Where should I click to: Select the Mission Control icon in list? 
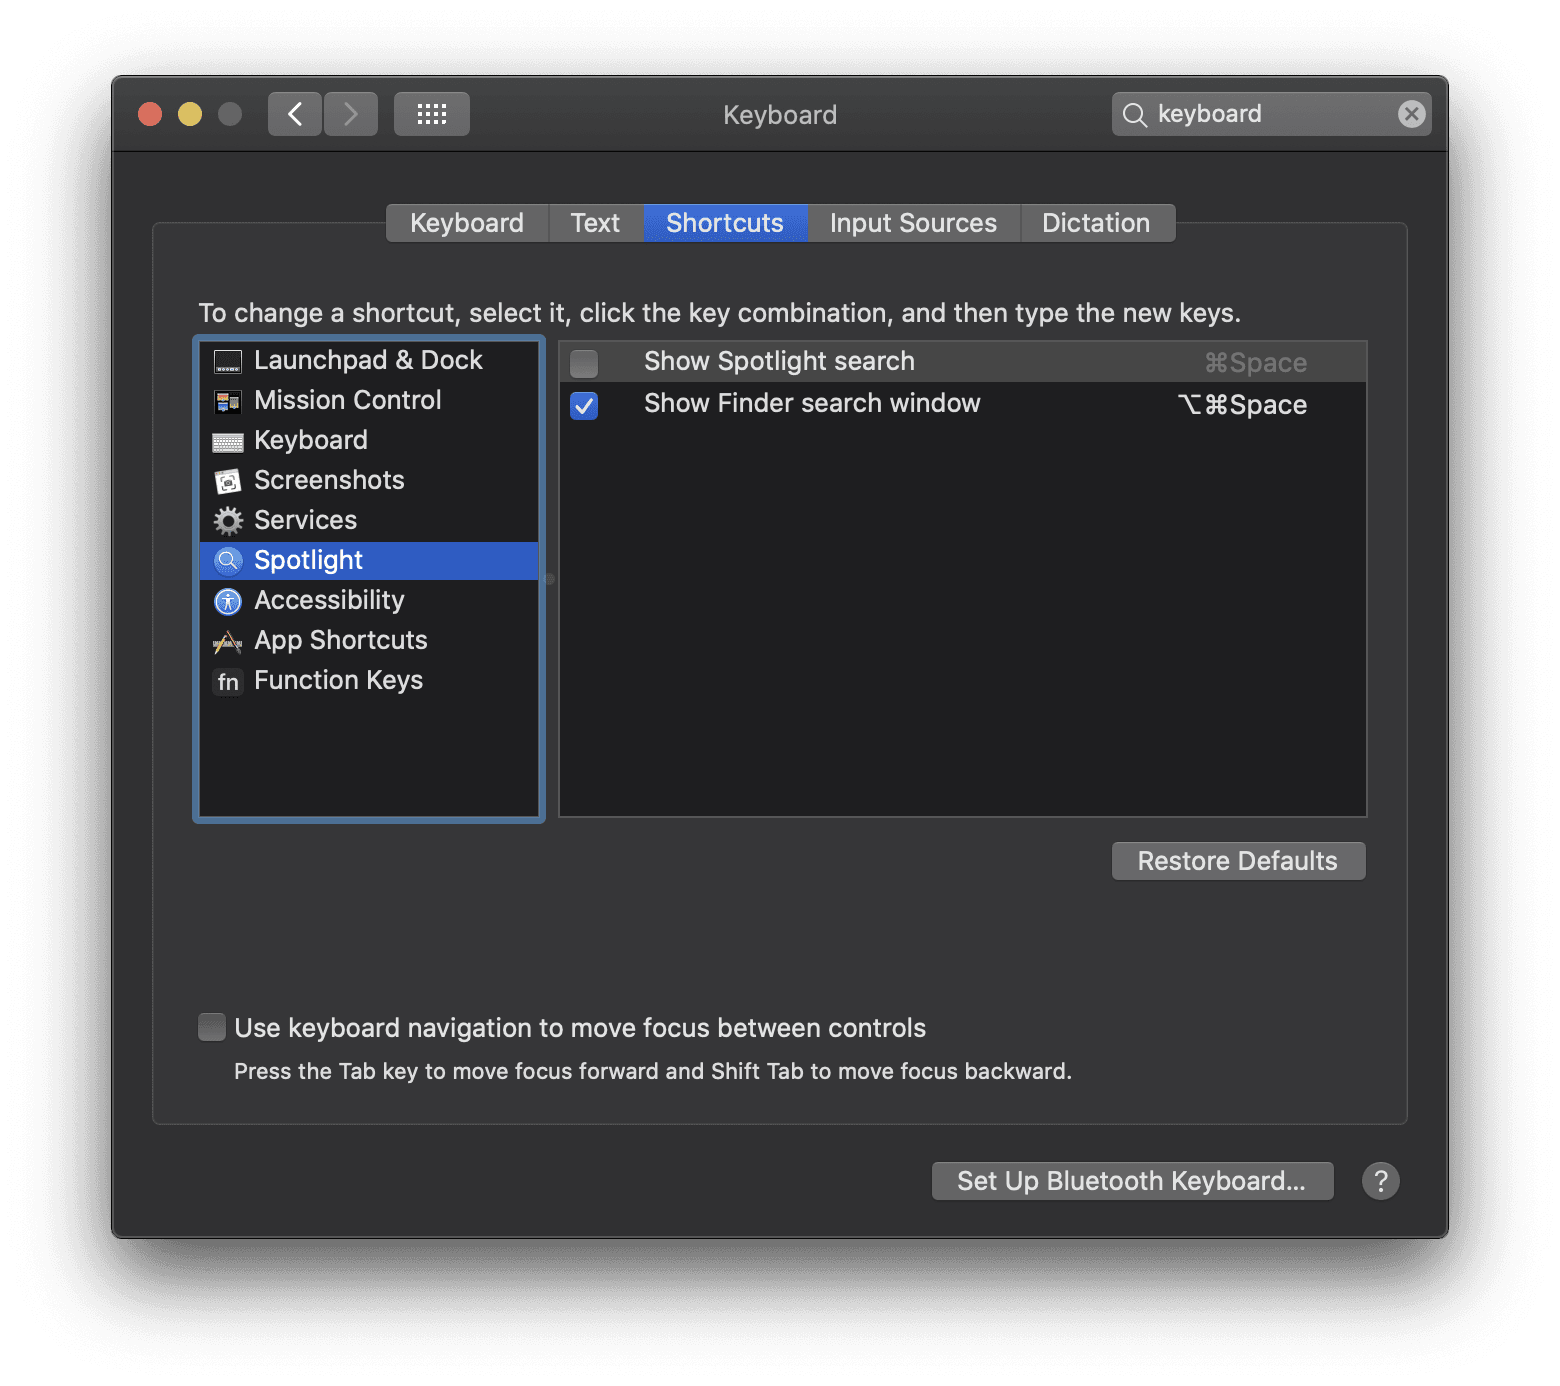pyautogui.click(x=228, y=401)
